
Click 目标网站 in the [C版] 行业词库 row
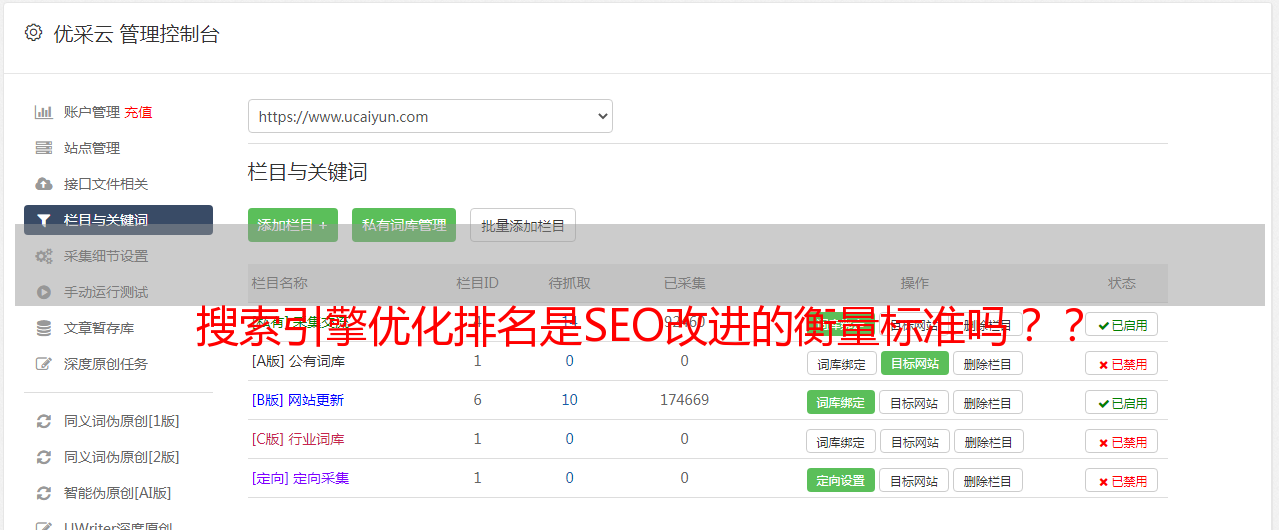coord(915,442)
